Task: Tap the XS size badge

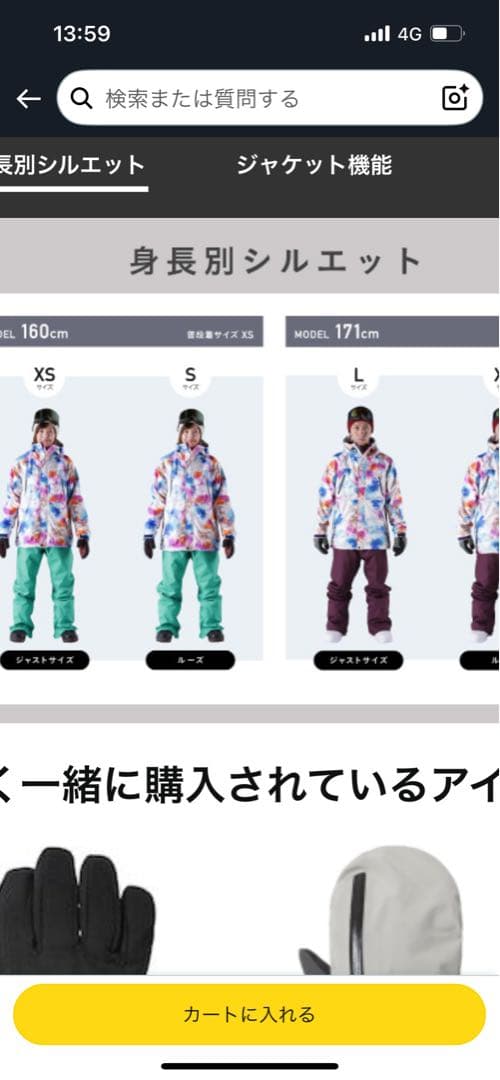Action: [44, 378]
